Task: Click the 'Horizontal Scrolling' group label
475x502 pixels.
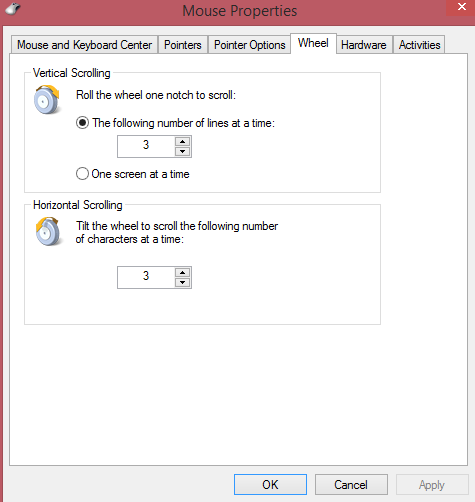Action: point(78,205)
